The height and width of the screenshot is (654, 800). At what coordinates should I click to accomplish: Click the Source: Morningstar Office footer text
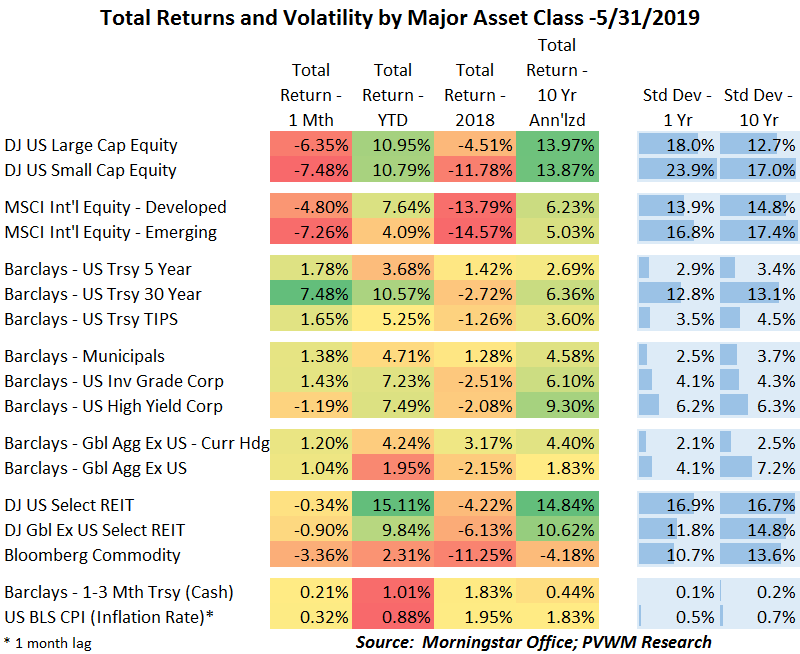pyautogui.click(x=534, y=641)
